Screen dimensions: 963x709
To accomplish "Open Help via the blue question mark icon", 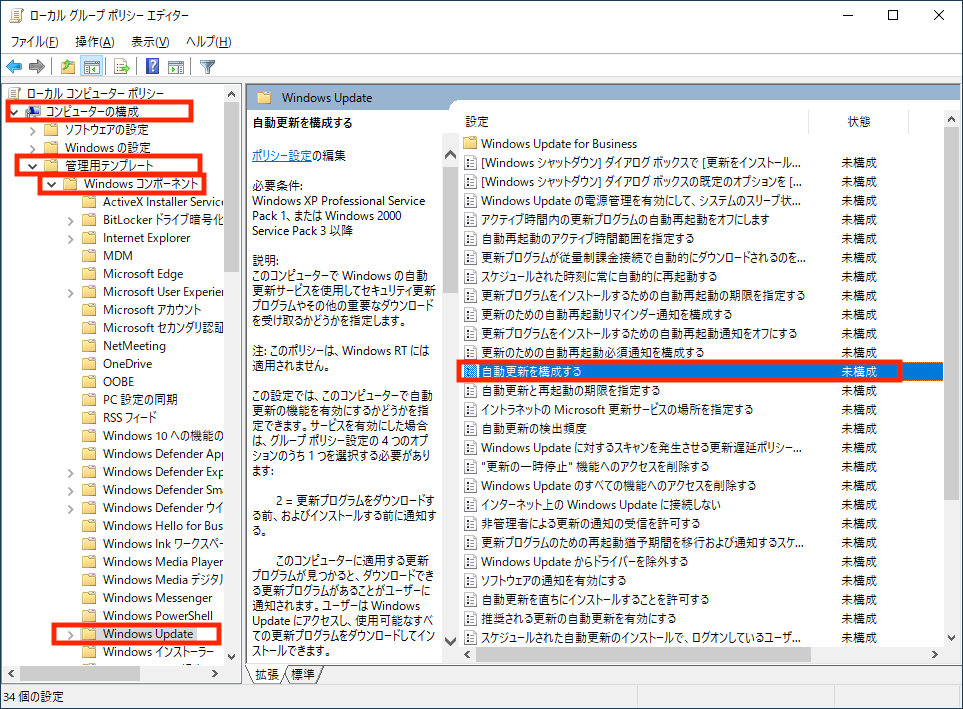I will coord(151,66).
